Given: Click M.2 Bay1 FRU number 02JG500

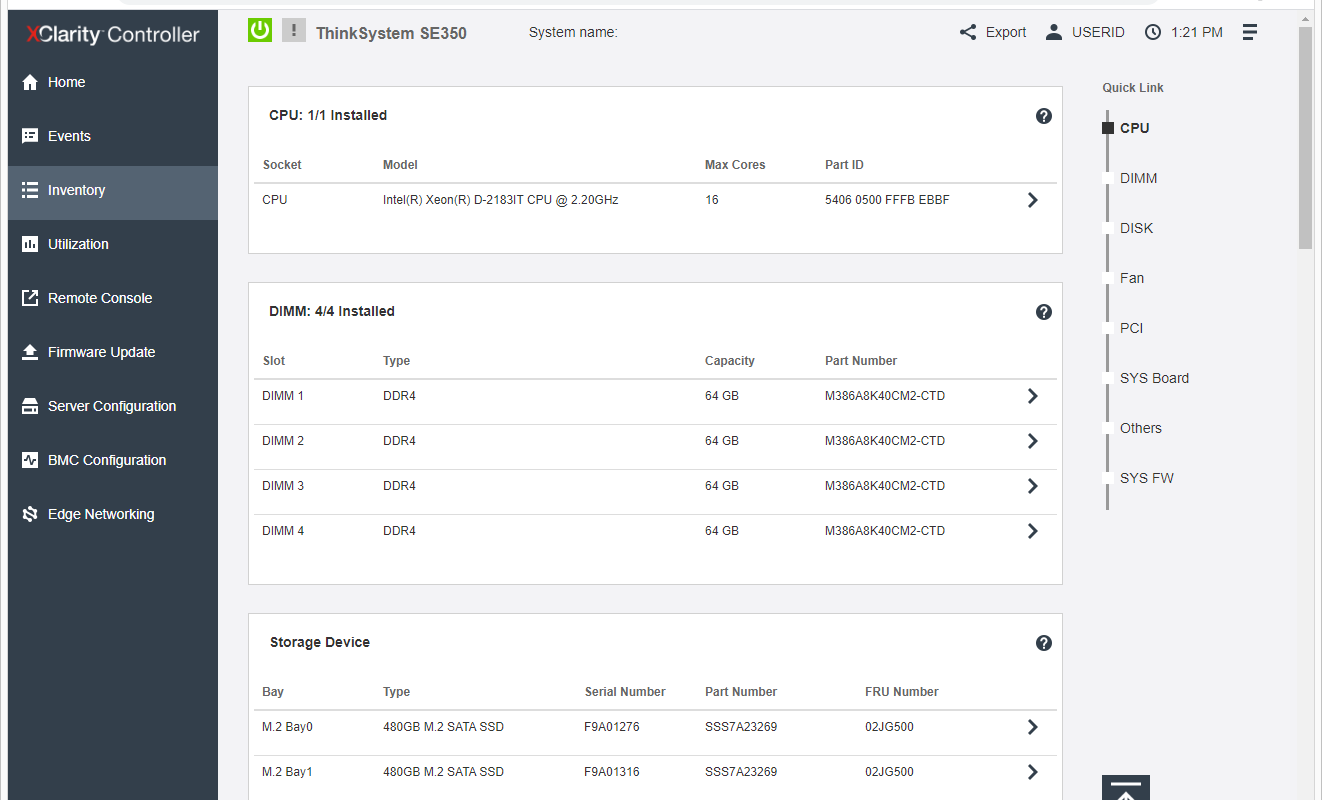Looking at the screenshot, I should click(889, 772).
